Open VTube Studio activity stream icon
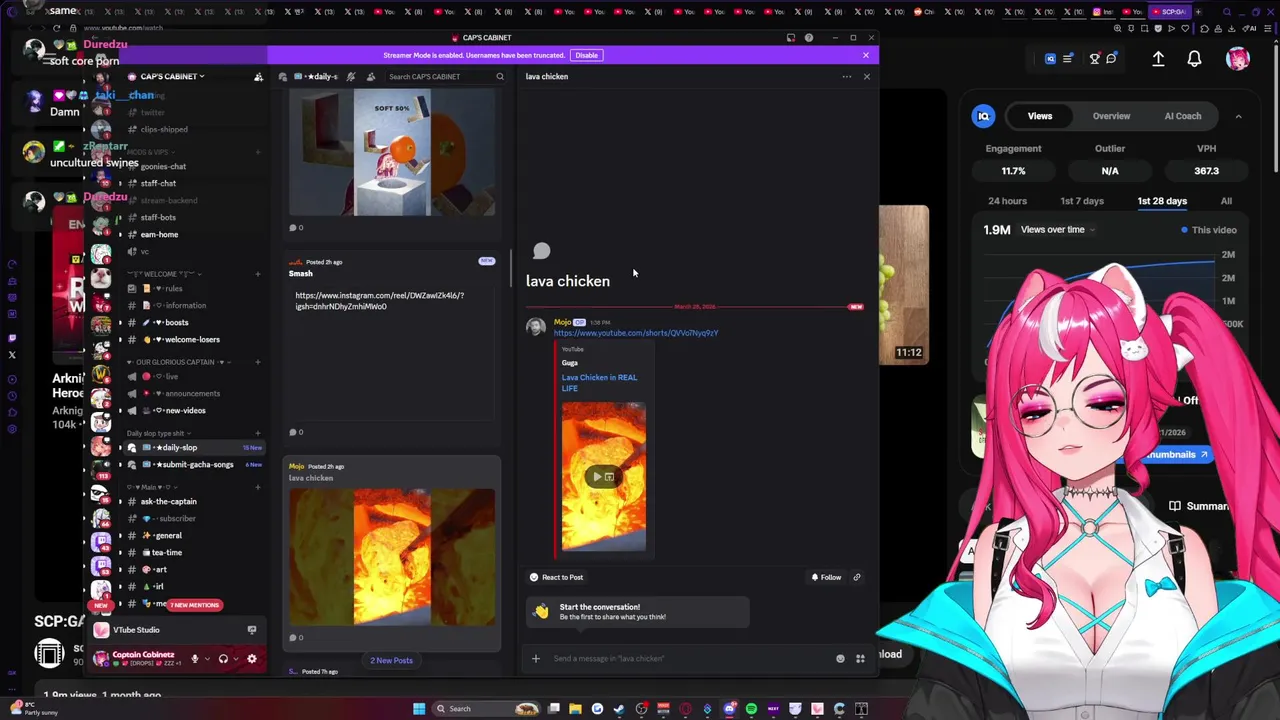This screenshot has height=720, width=1280. pyautogui.click(x=251, y=630)
